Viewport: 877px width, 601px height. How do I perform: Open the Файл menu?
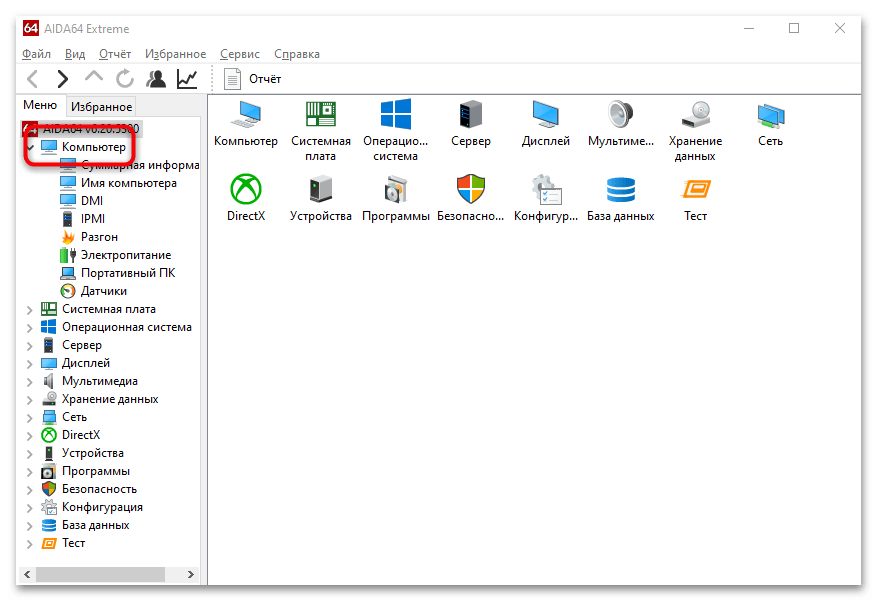[36, 54]
